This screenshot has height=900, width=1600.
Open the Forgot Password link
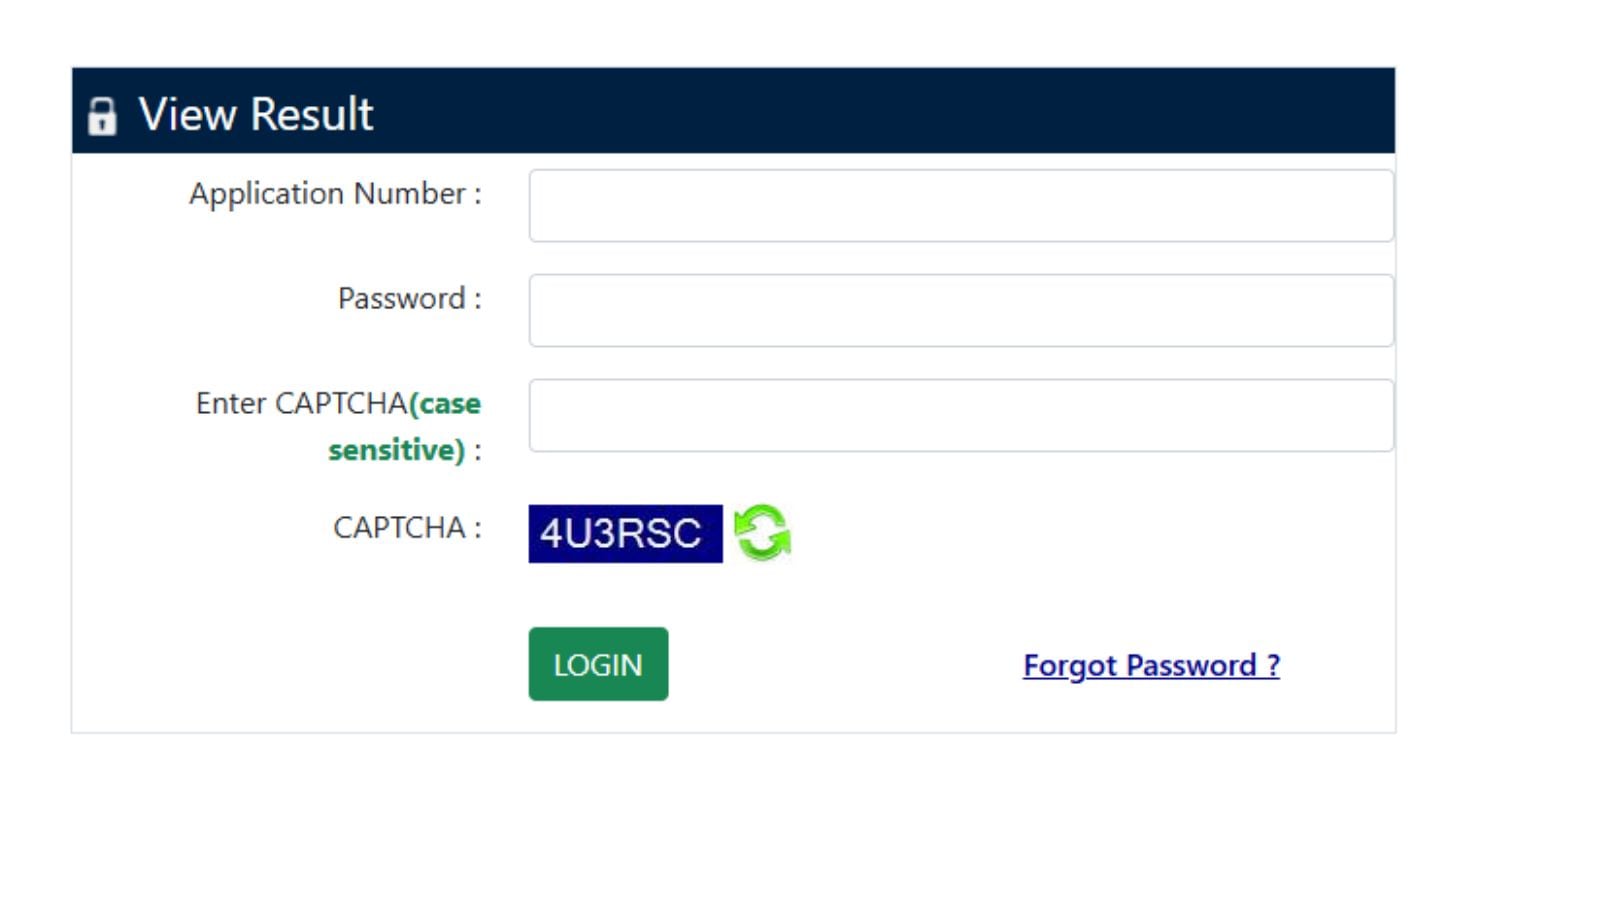1151,665
